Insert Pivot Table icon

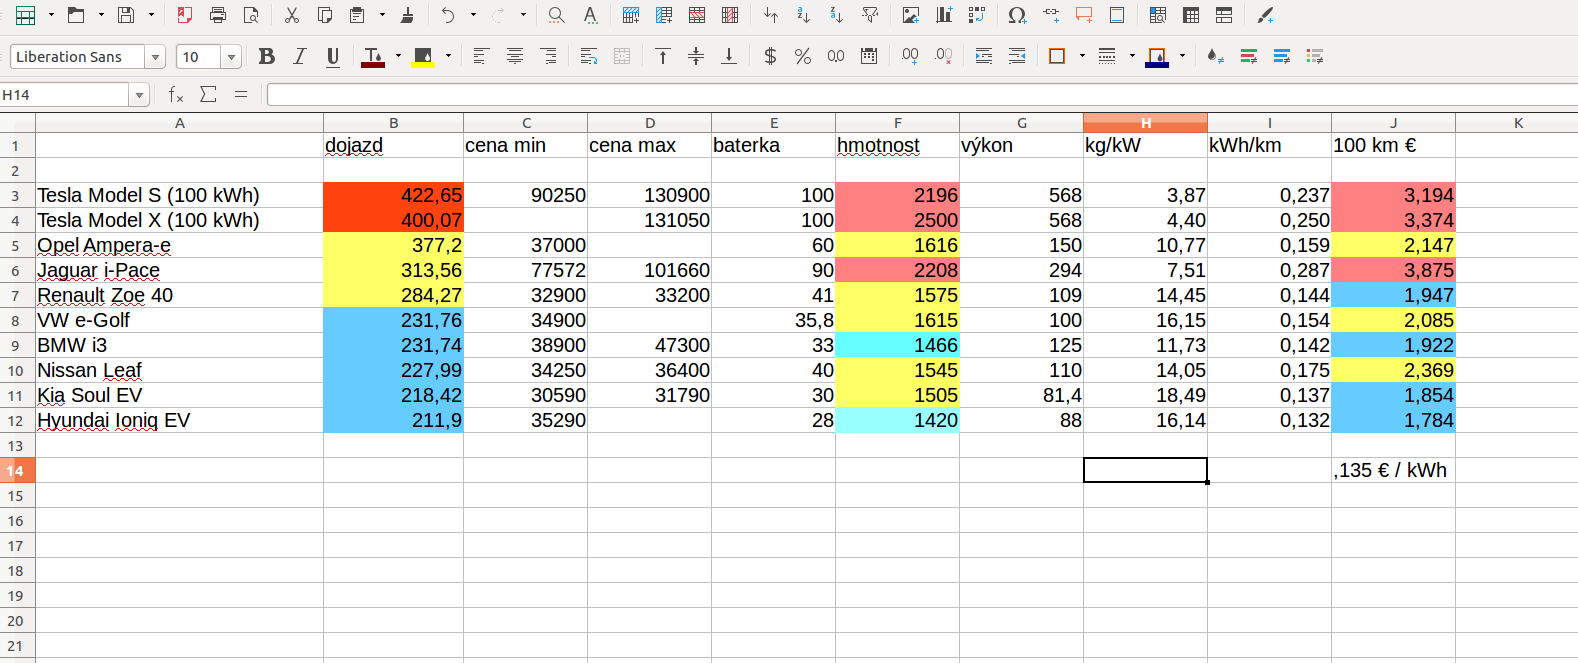coord(977,15)
